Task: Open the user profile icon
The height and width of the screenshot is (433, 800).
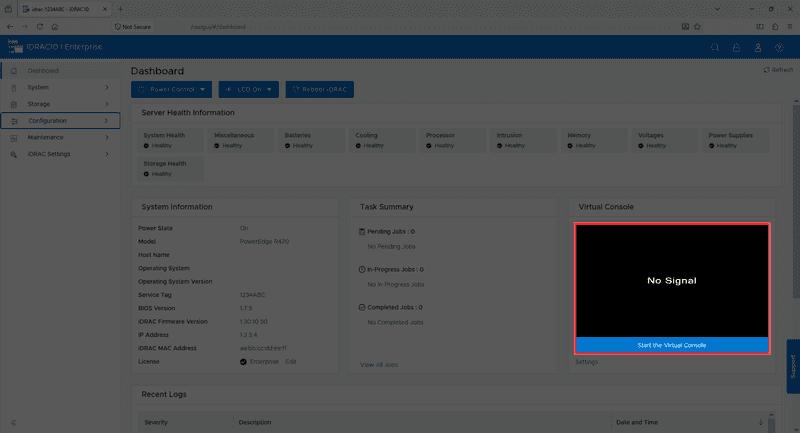Action: (x=758, y=47)
